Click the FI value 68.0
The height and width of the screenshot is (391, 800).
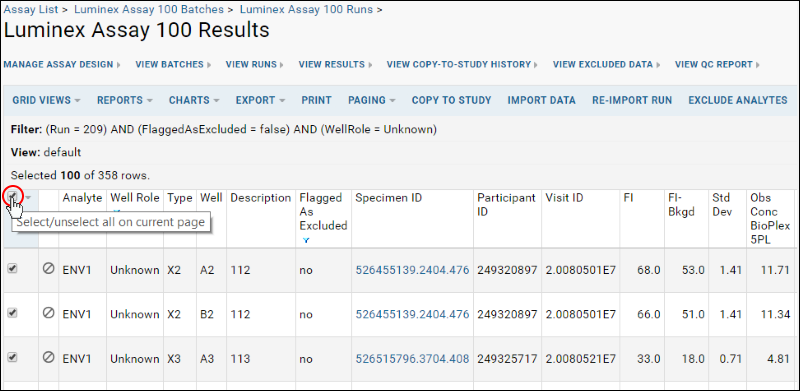(649, 270)
